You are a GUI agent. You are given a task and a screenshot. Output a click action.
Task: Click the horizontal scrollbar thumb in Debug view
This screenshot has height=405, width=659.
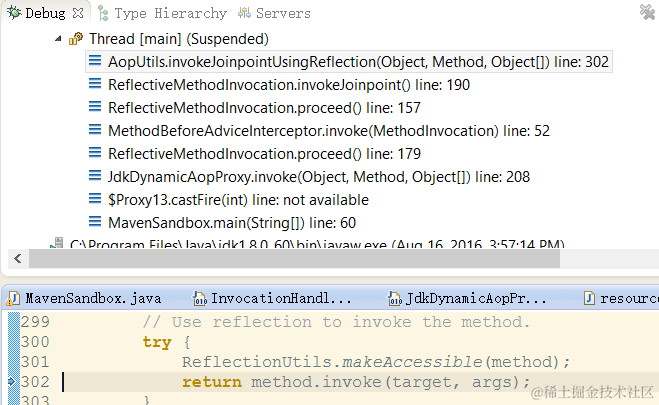click(294, 259)
